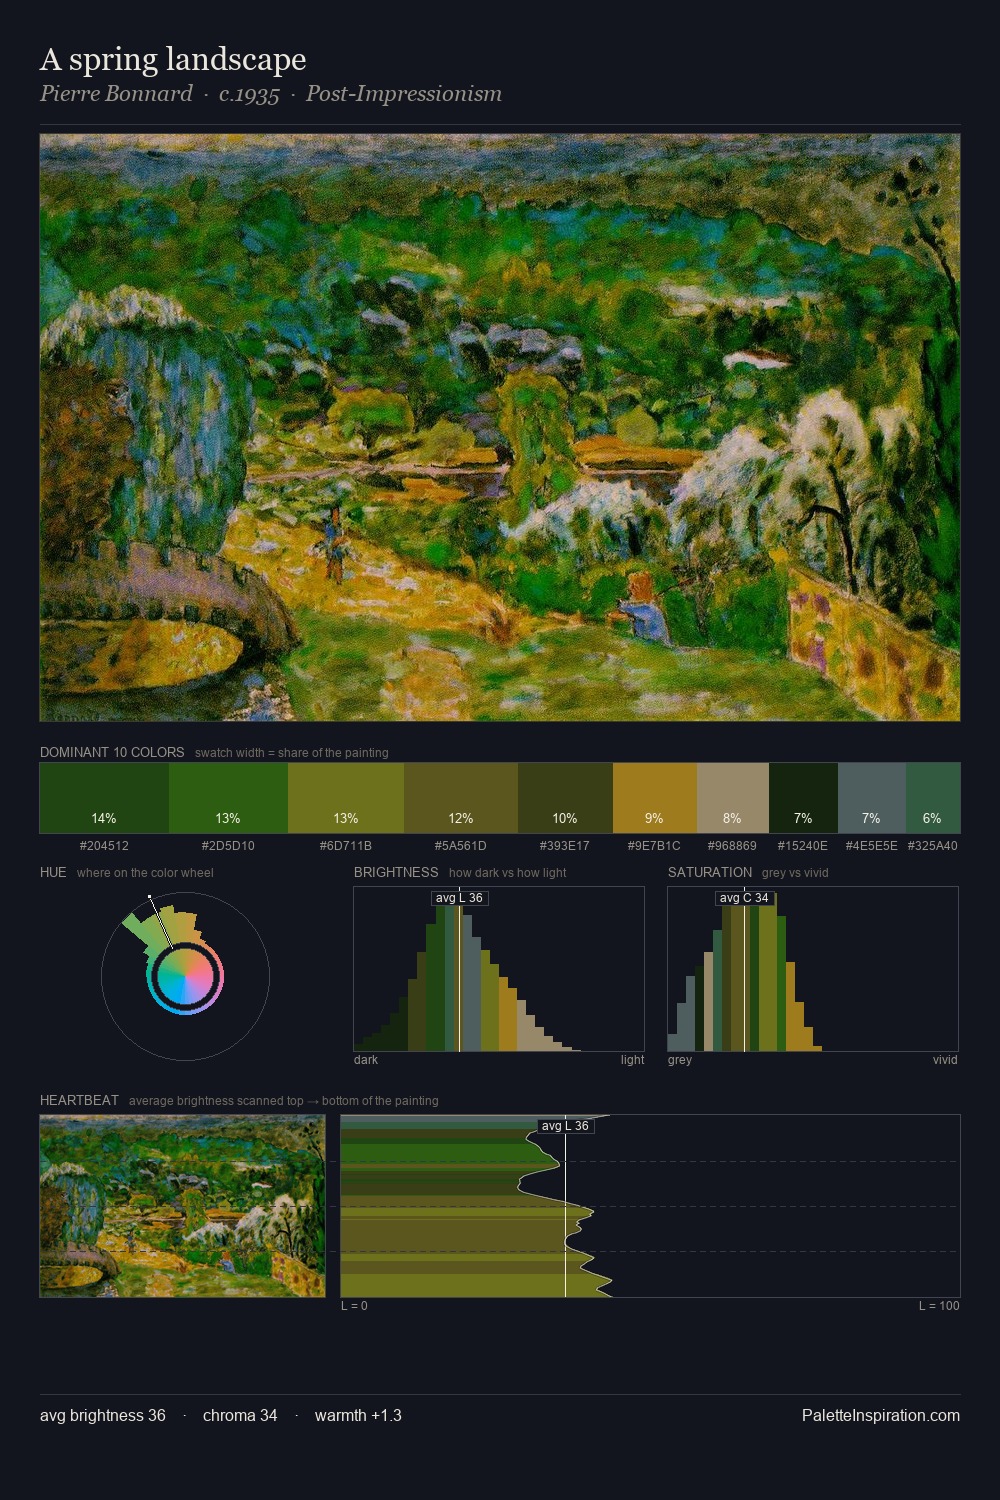Viewport: 1000px width, 1500px height.
Task: Click the 'warmth +1.3' footer text
Action: 358,1415
